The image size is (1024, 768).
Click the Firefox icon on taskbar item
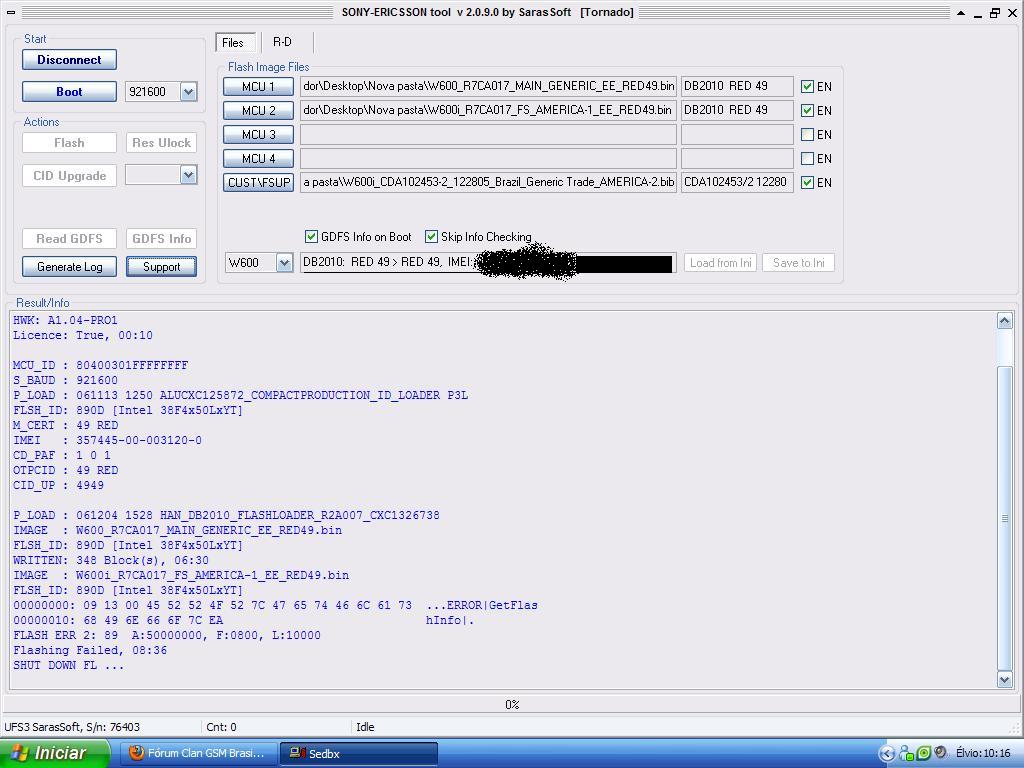(x=136, y=753)
